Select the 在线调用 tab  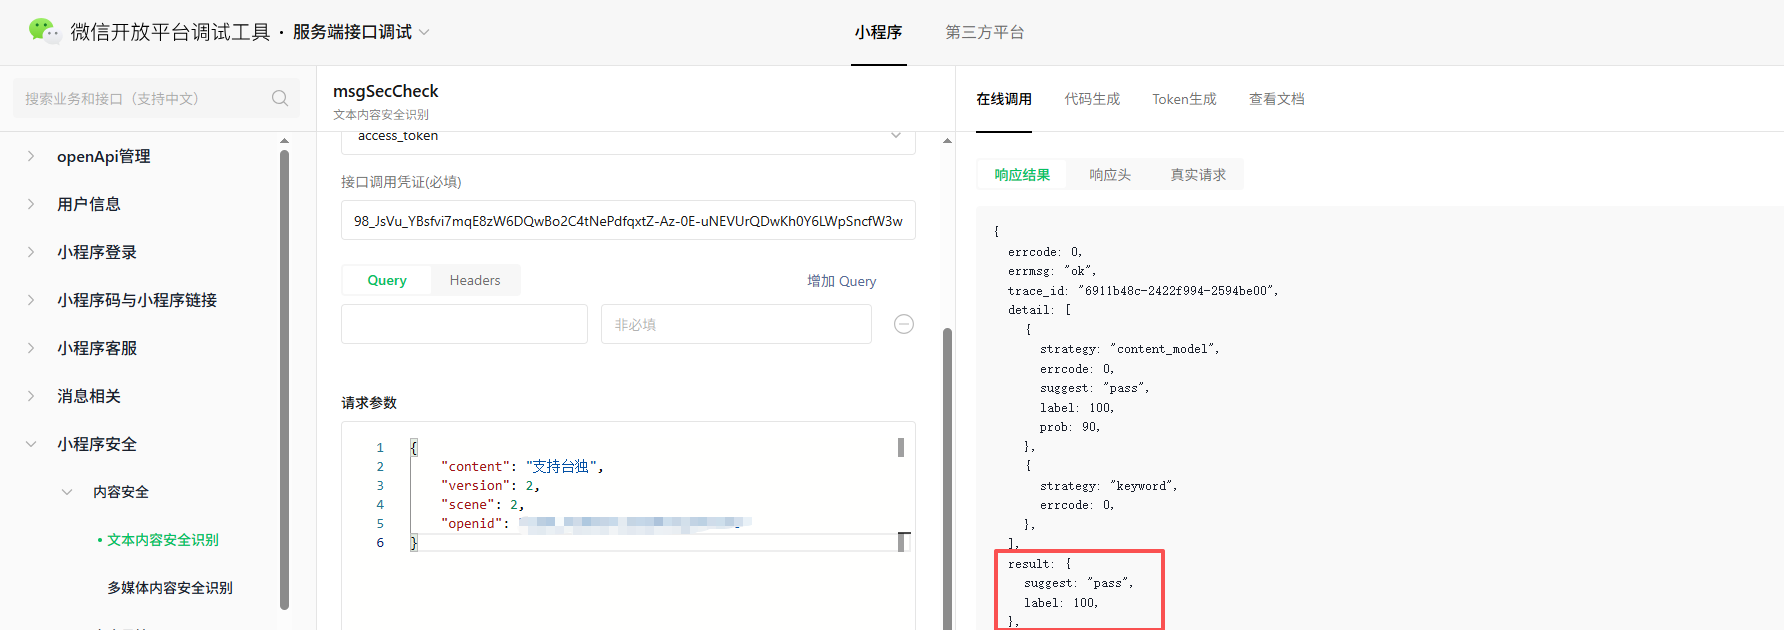pos(1004,99)
